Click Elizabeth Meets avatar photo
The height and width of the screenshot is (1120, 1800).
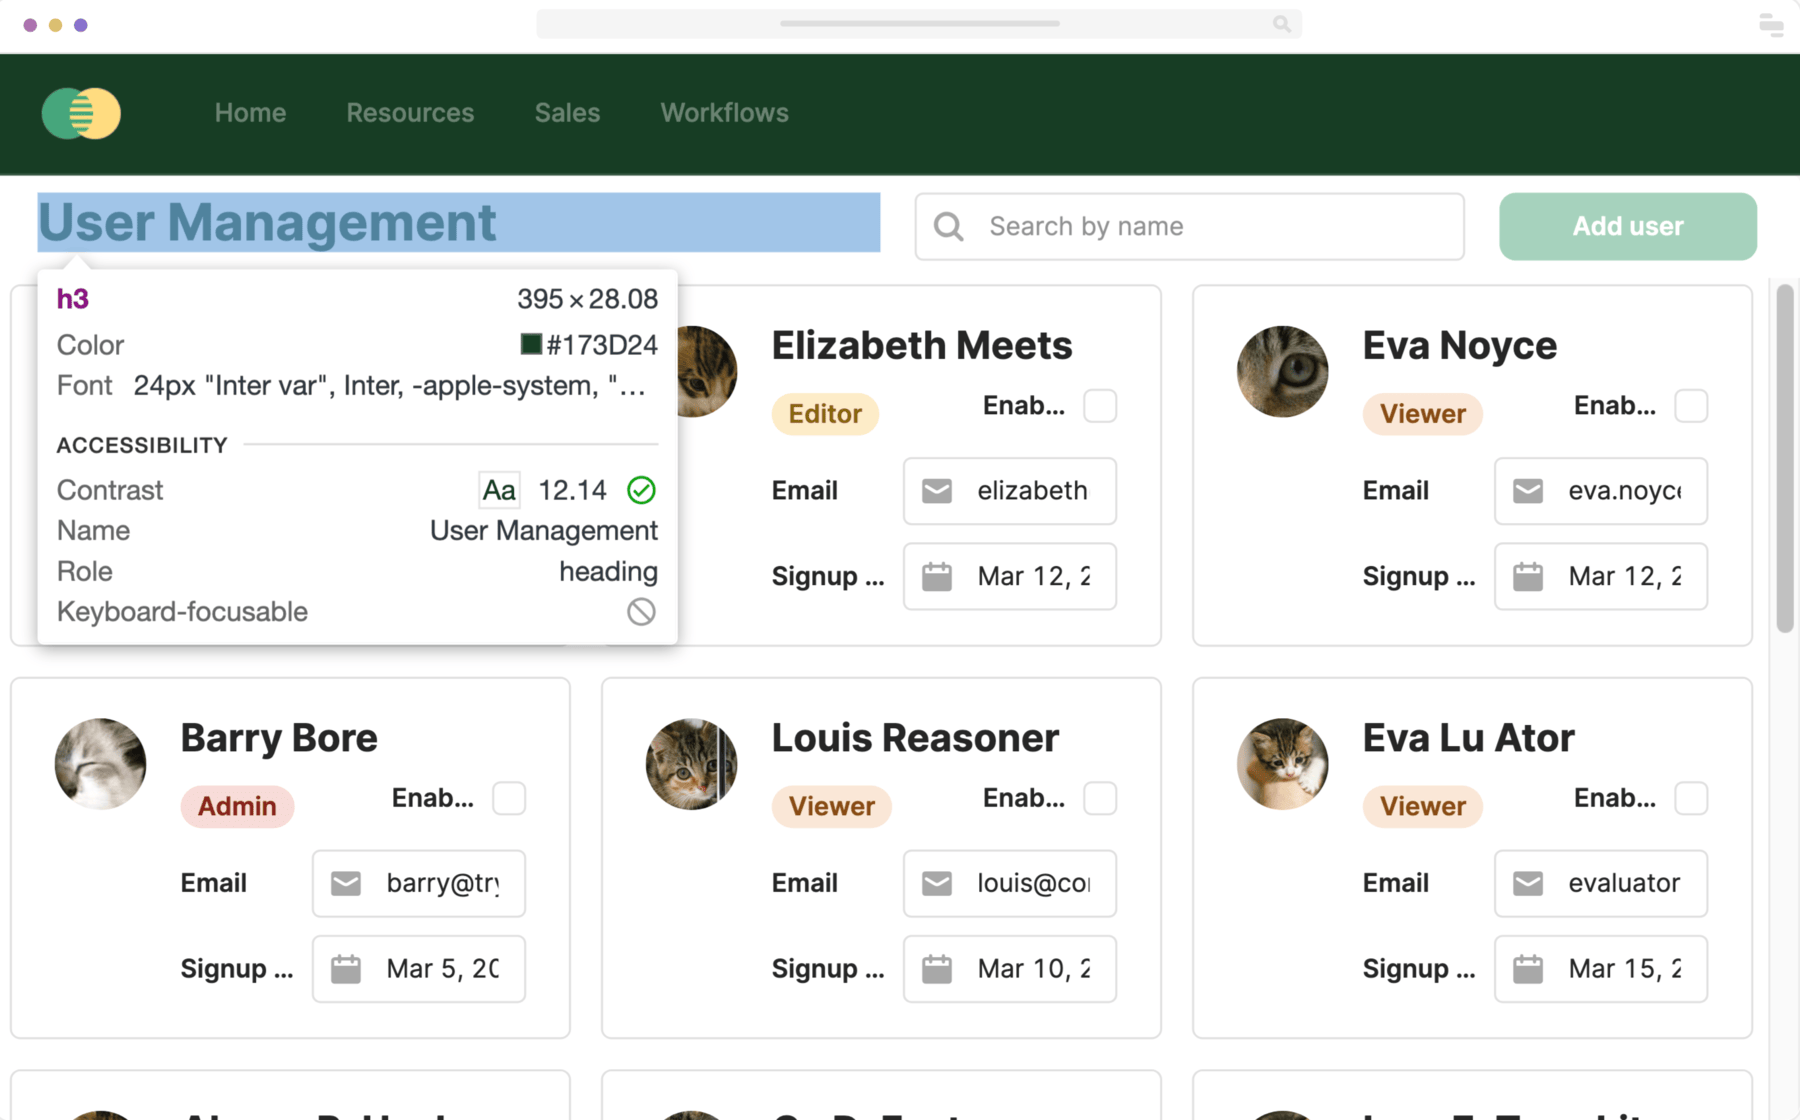pyautogui.click(x=708, y=371)
